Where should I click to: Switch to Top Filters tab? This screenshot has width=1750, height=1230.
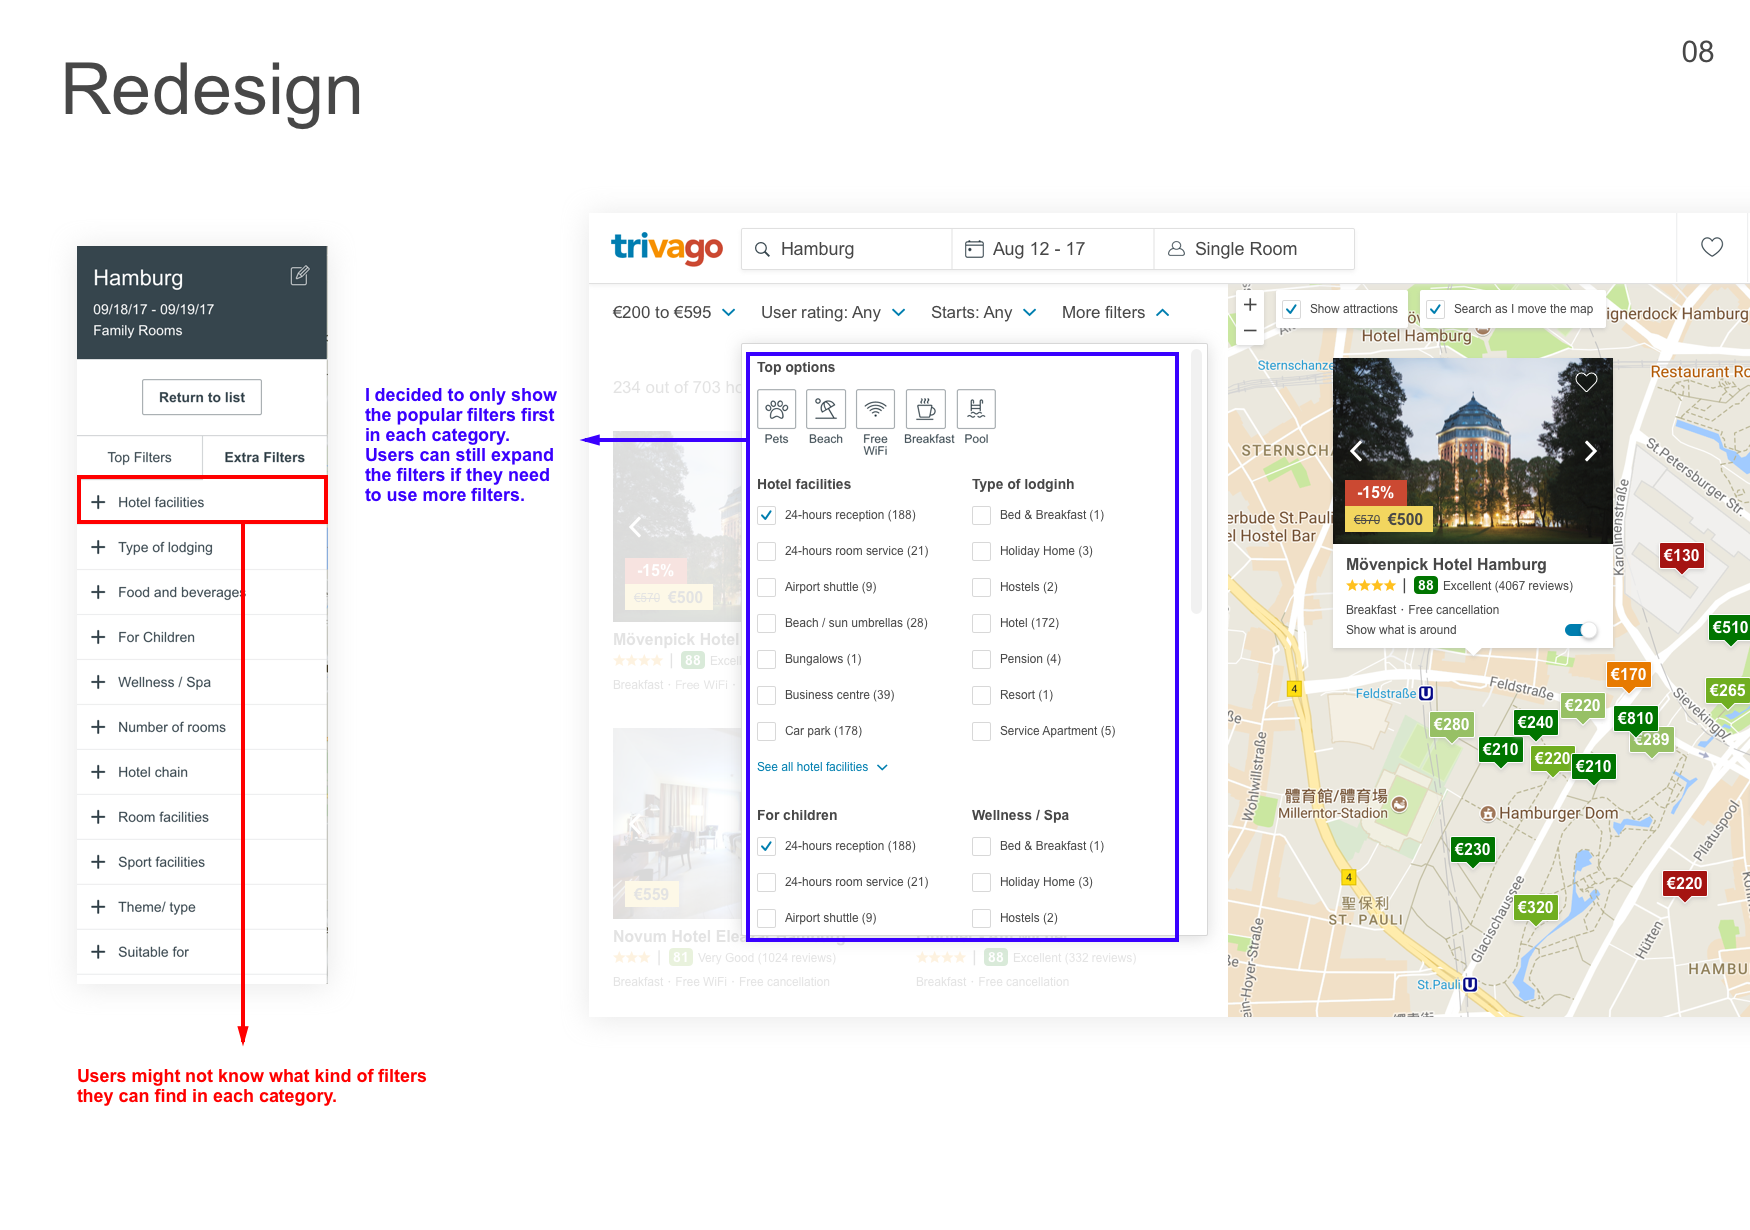(x=140, y=457)
